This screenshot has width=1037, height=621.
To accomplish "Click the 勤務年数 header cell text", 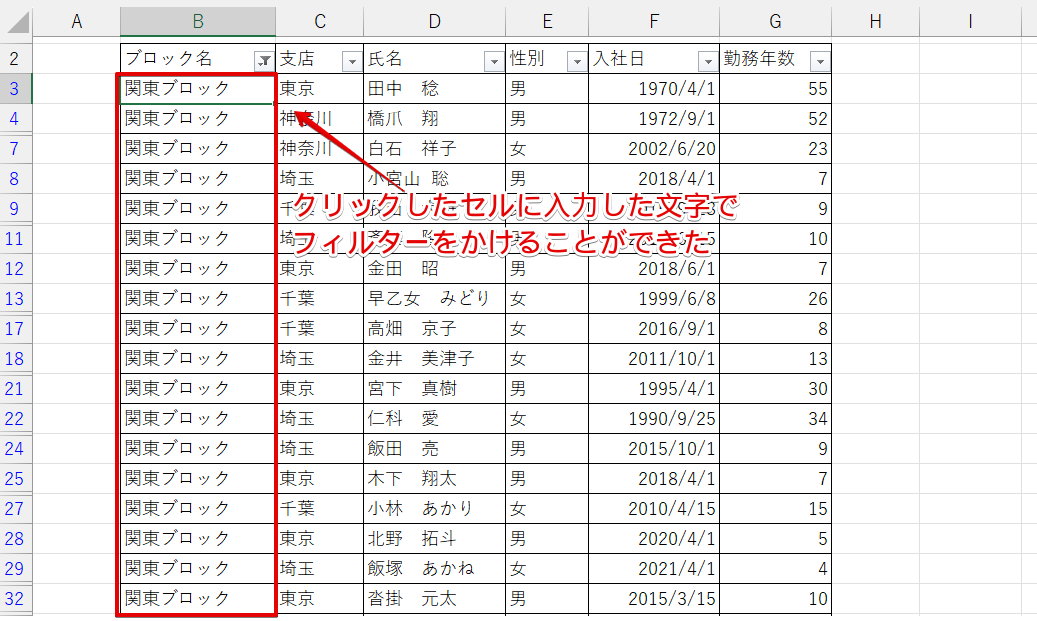I will tap(759, 59).
